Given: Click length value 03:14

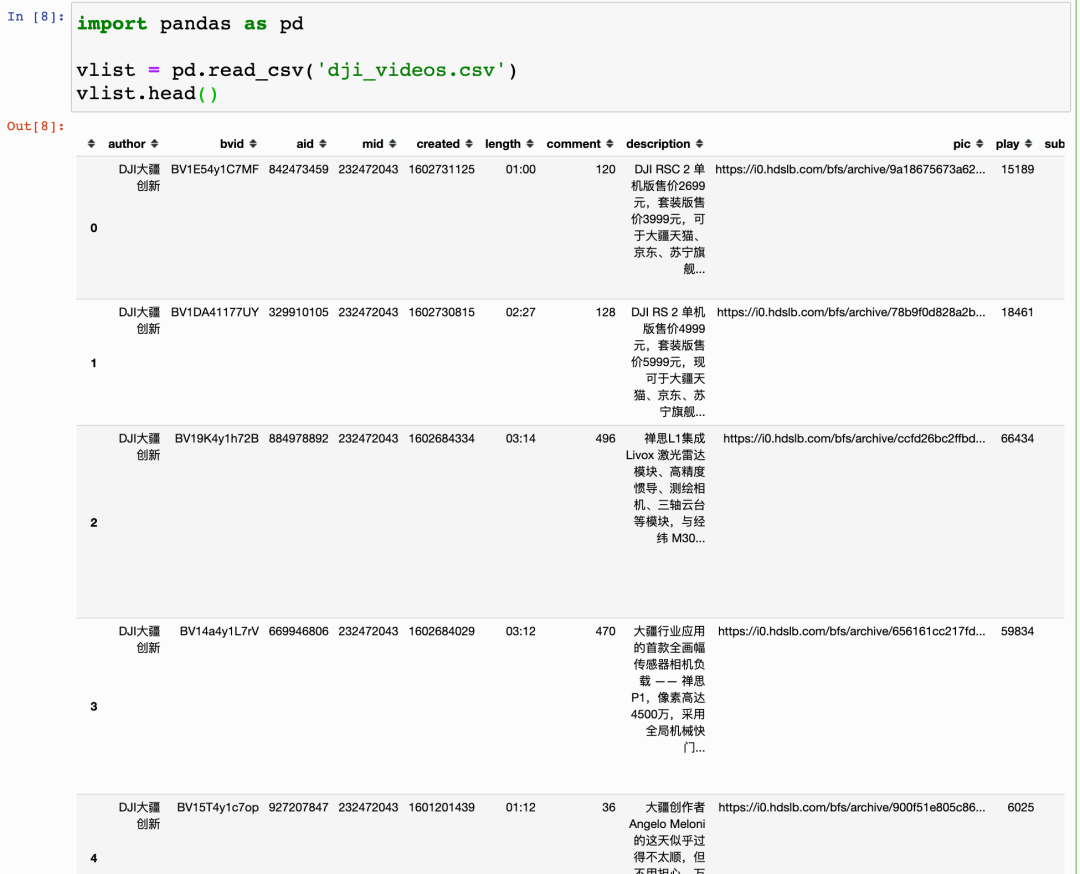Looking at the screenshot, I should [521, 439].
